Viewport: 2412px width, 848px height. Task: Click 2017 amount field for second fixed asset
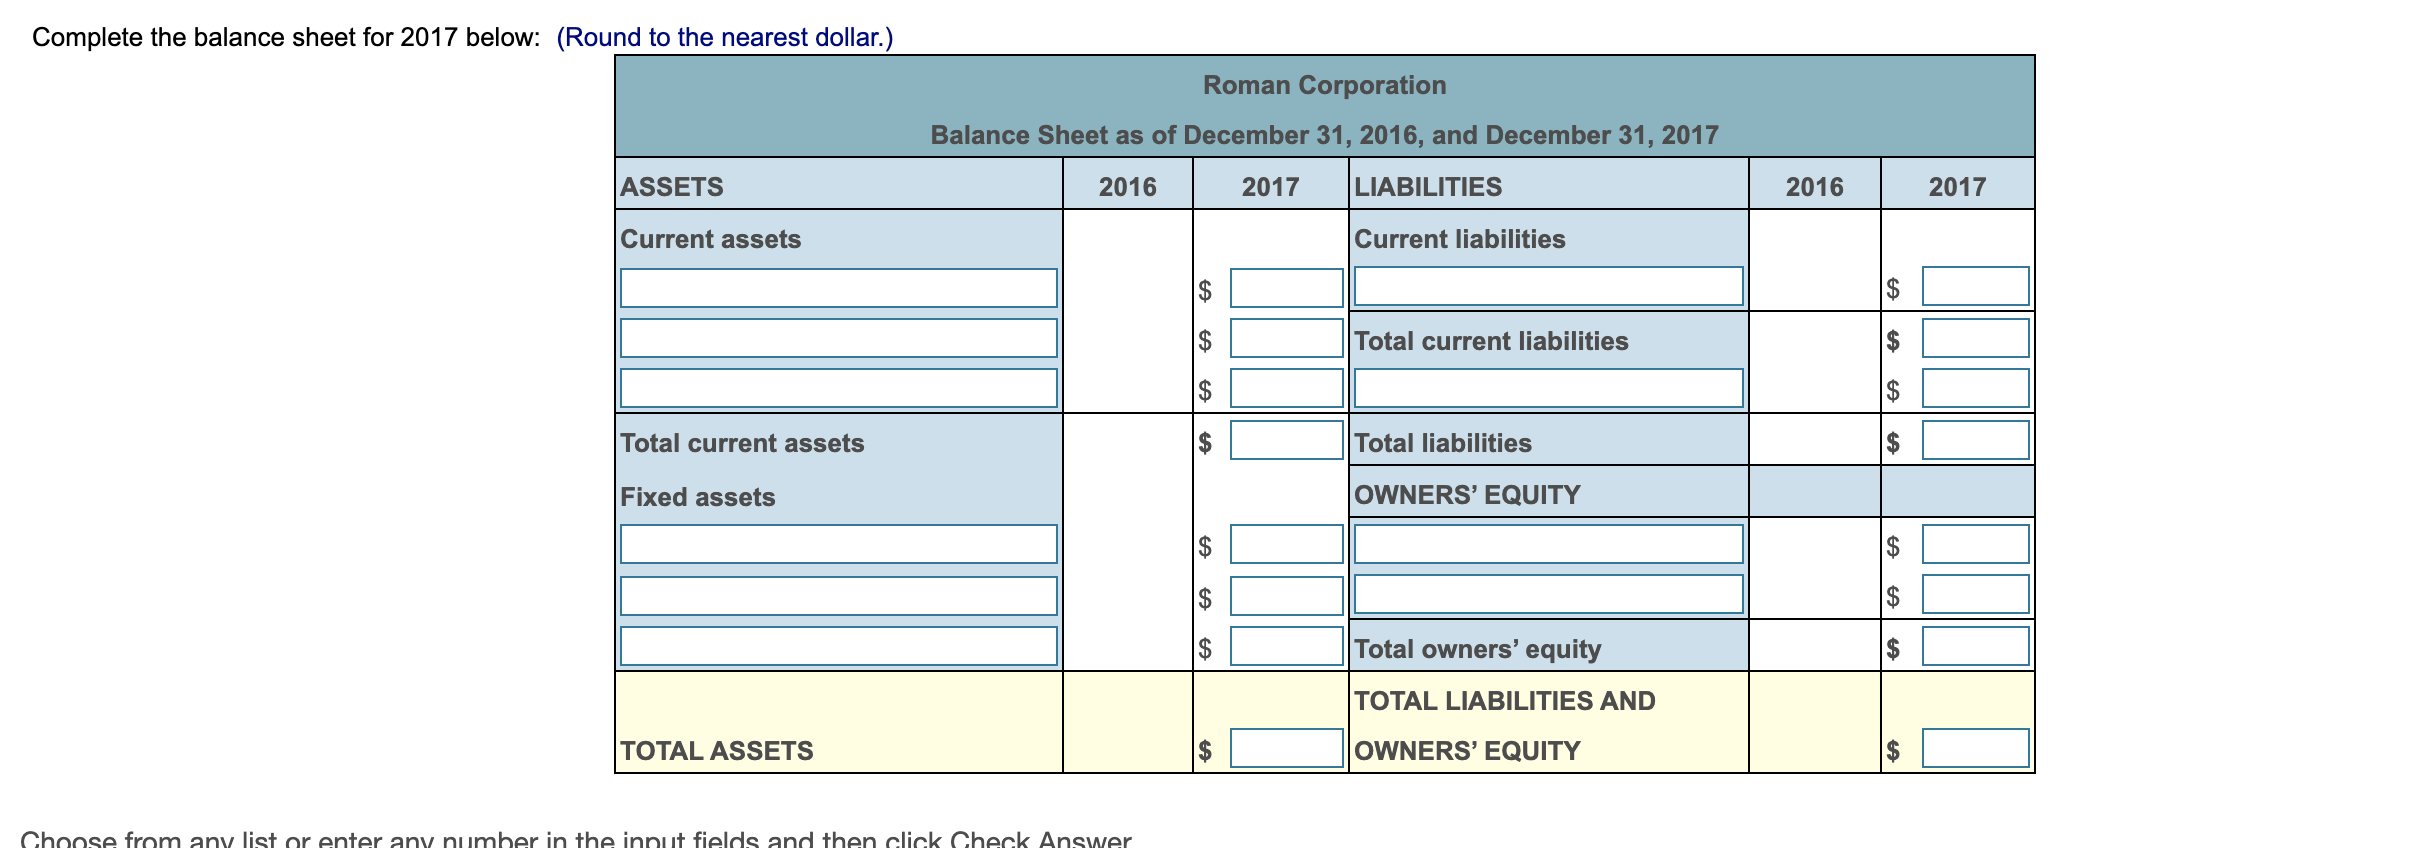pos(1286,596)
